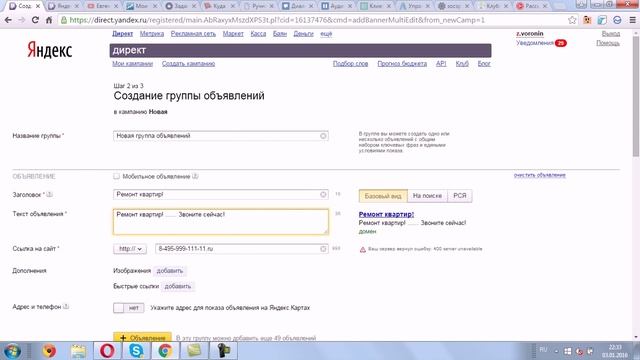Click the browser address bar
640x360 pixels.
(312, 20)
